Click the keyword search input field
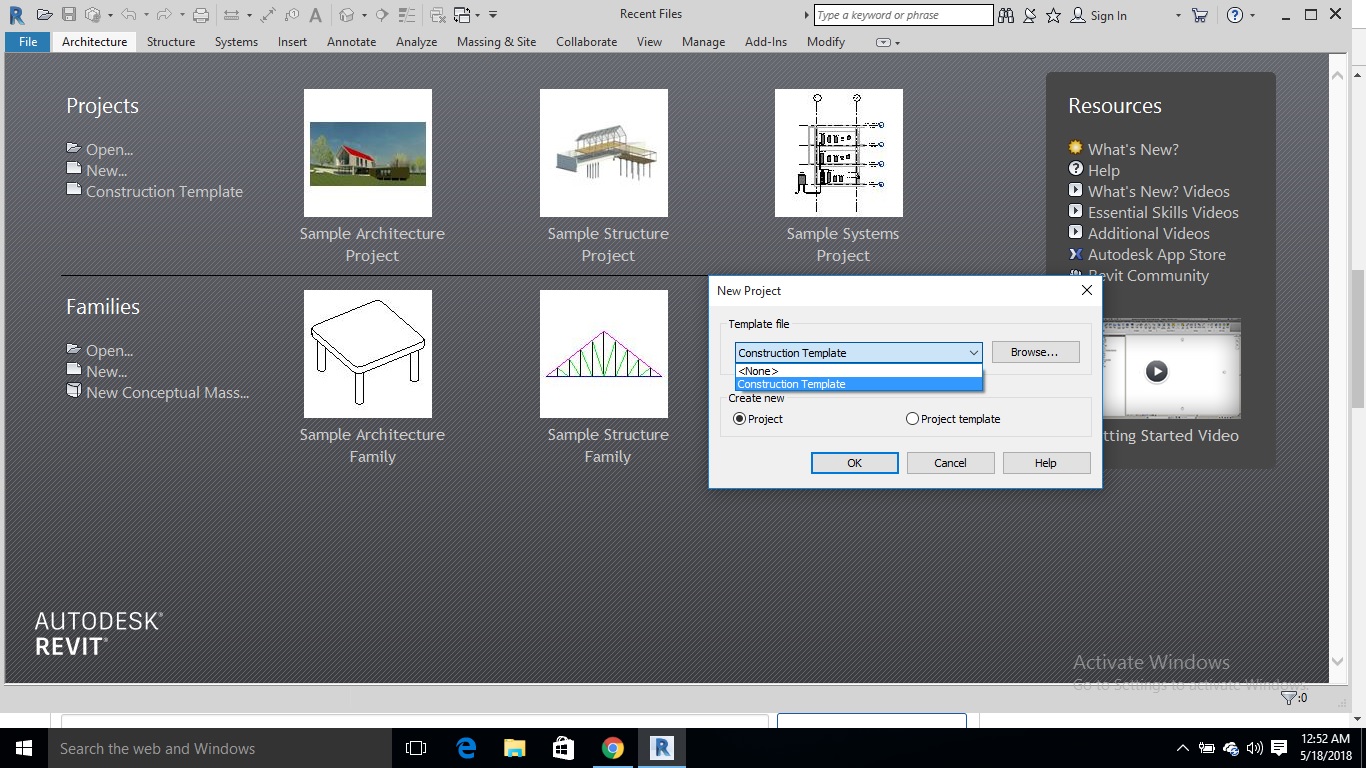 pos(903,15)
